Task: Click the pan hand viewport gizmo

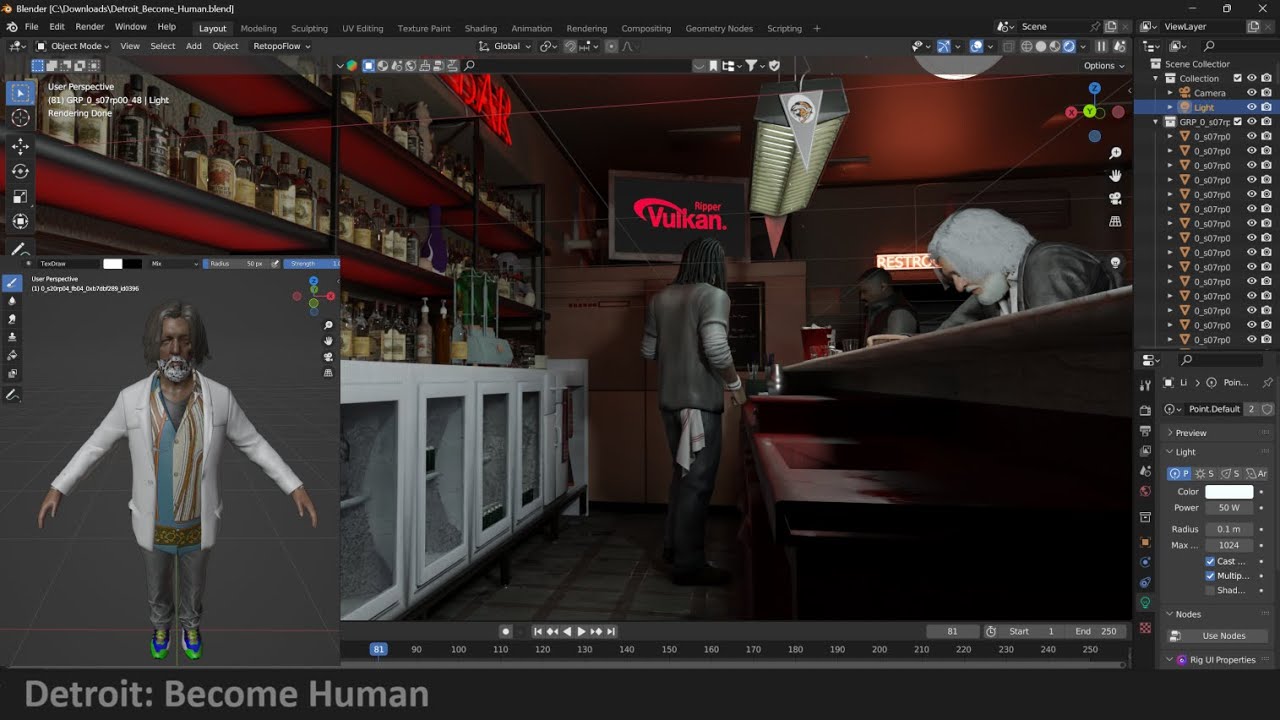Action: [1115, 176]
